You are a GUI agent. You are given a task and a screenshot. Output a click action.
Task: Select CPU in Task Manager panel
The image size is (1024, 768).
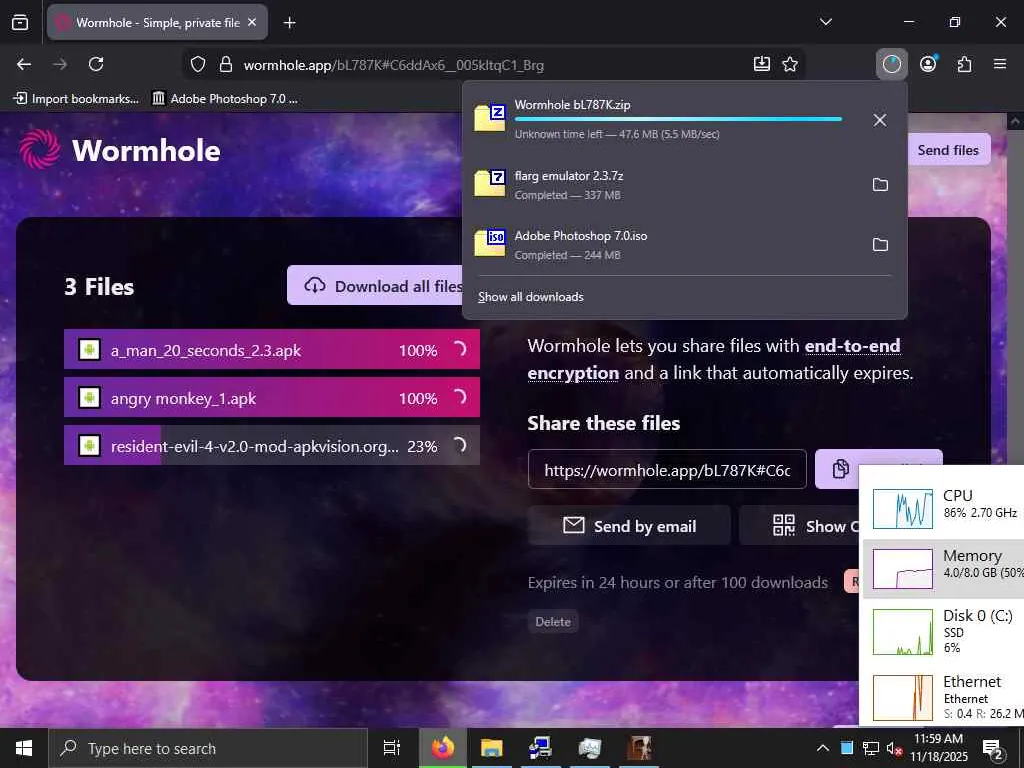[943, 507]
